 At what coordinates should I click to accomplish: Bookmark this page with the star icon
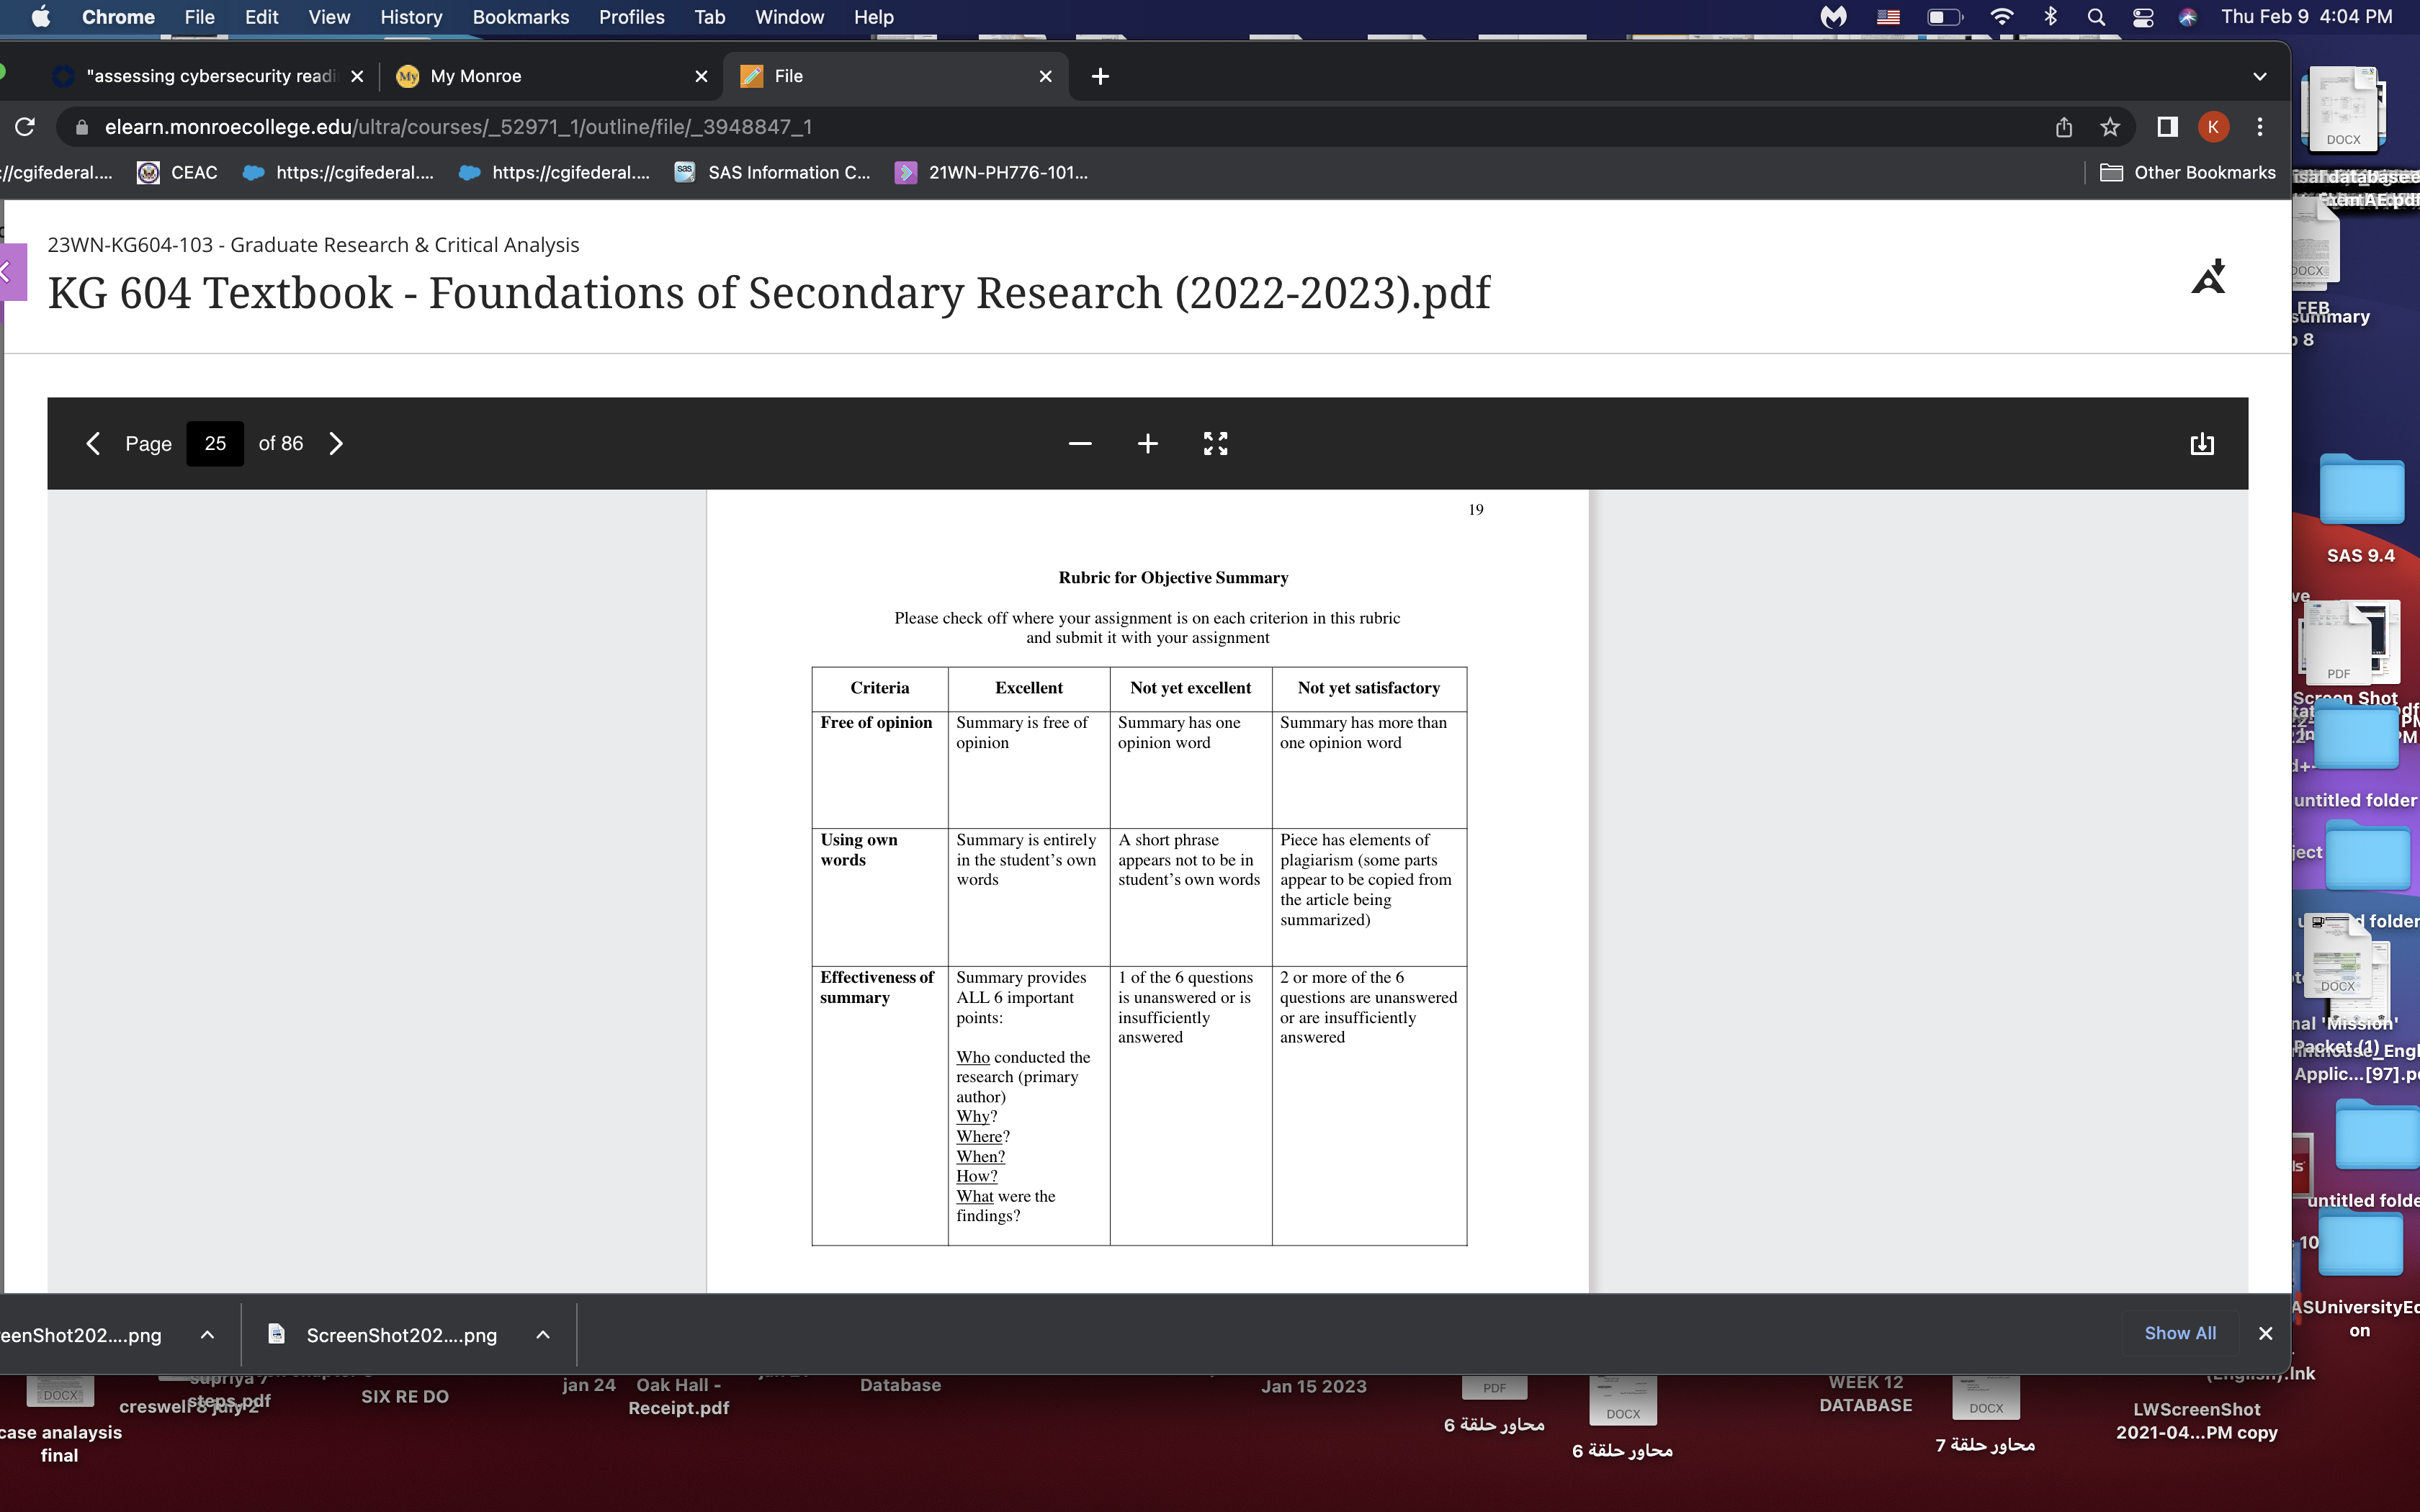[x=2109, y=127]
